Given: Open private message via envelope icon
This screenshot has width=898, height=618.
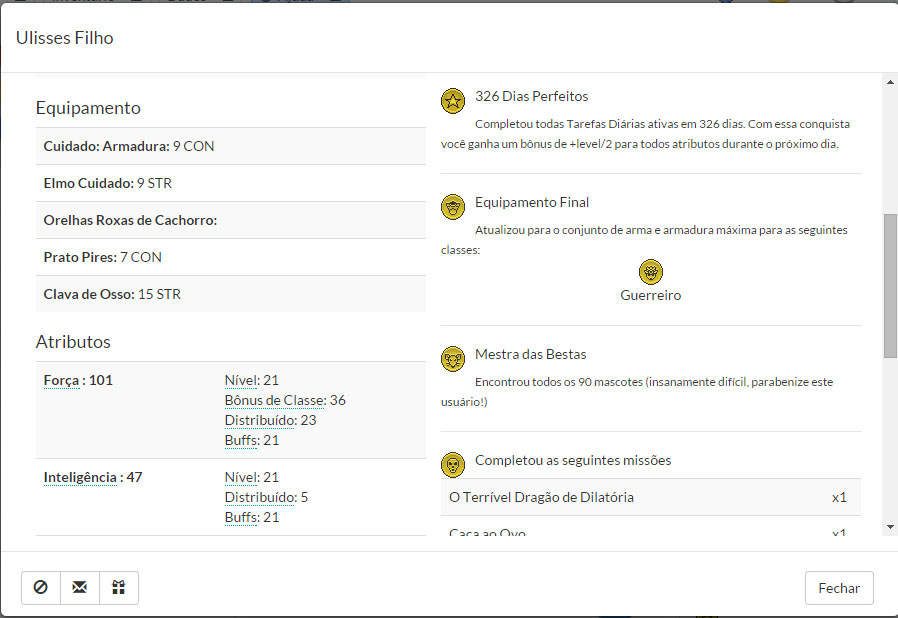Looking at the screenshot, I should point(80,588).
